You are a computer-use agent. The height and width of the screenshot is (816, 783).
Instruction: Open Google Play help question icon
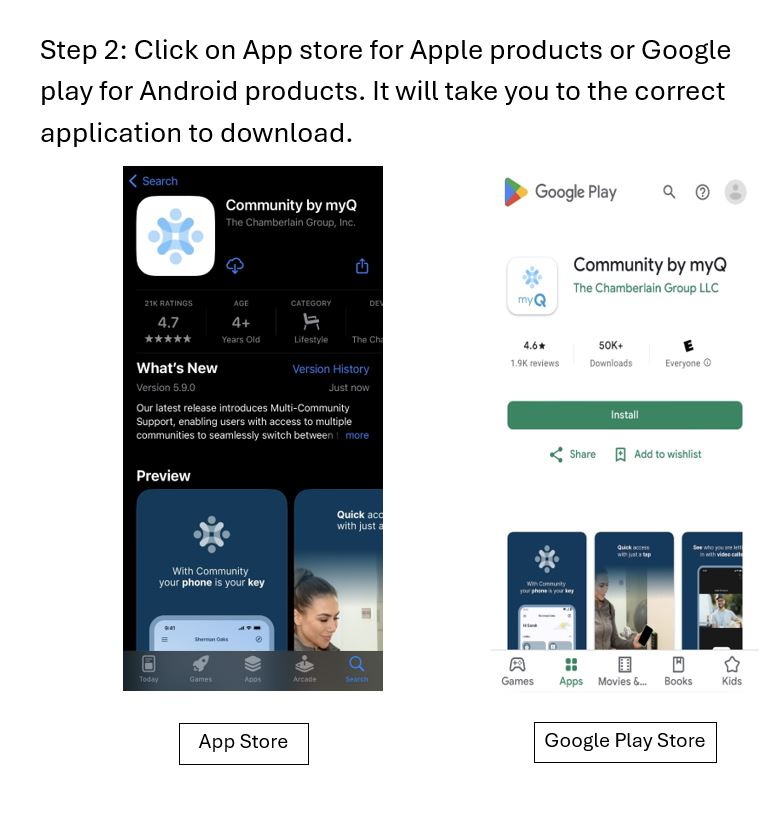pyautogui.click(x=702, y=193)
